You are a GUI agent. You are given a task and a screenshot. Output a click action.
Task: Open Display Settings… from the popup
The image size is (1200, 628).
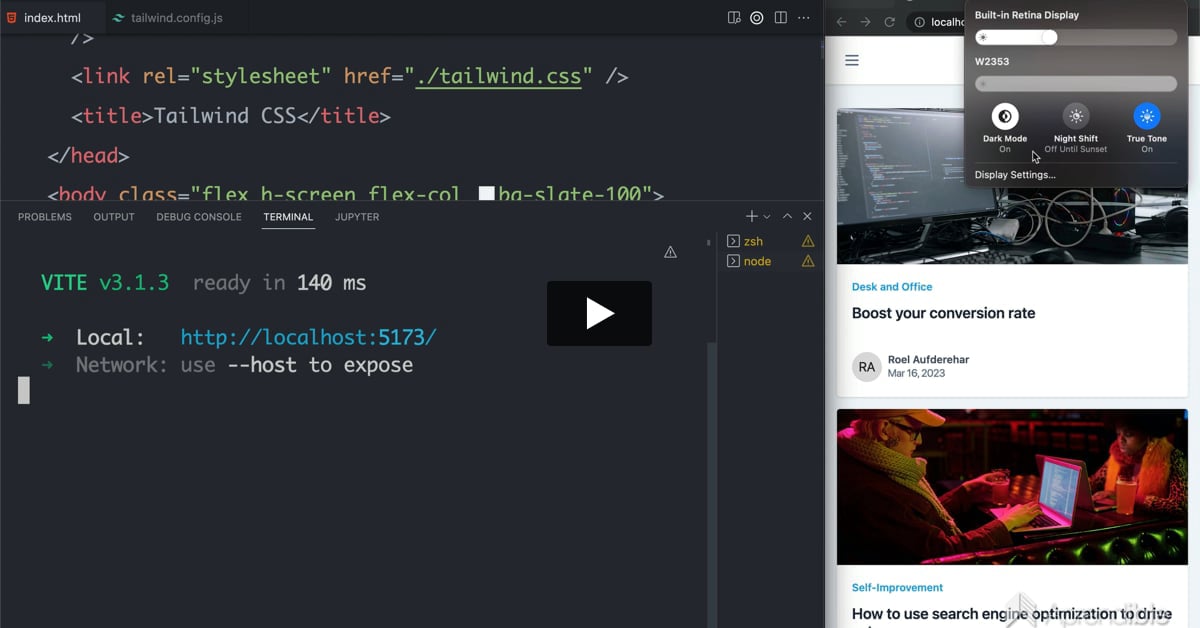tap(1015, 175)
